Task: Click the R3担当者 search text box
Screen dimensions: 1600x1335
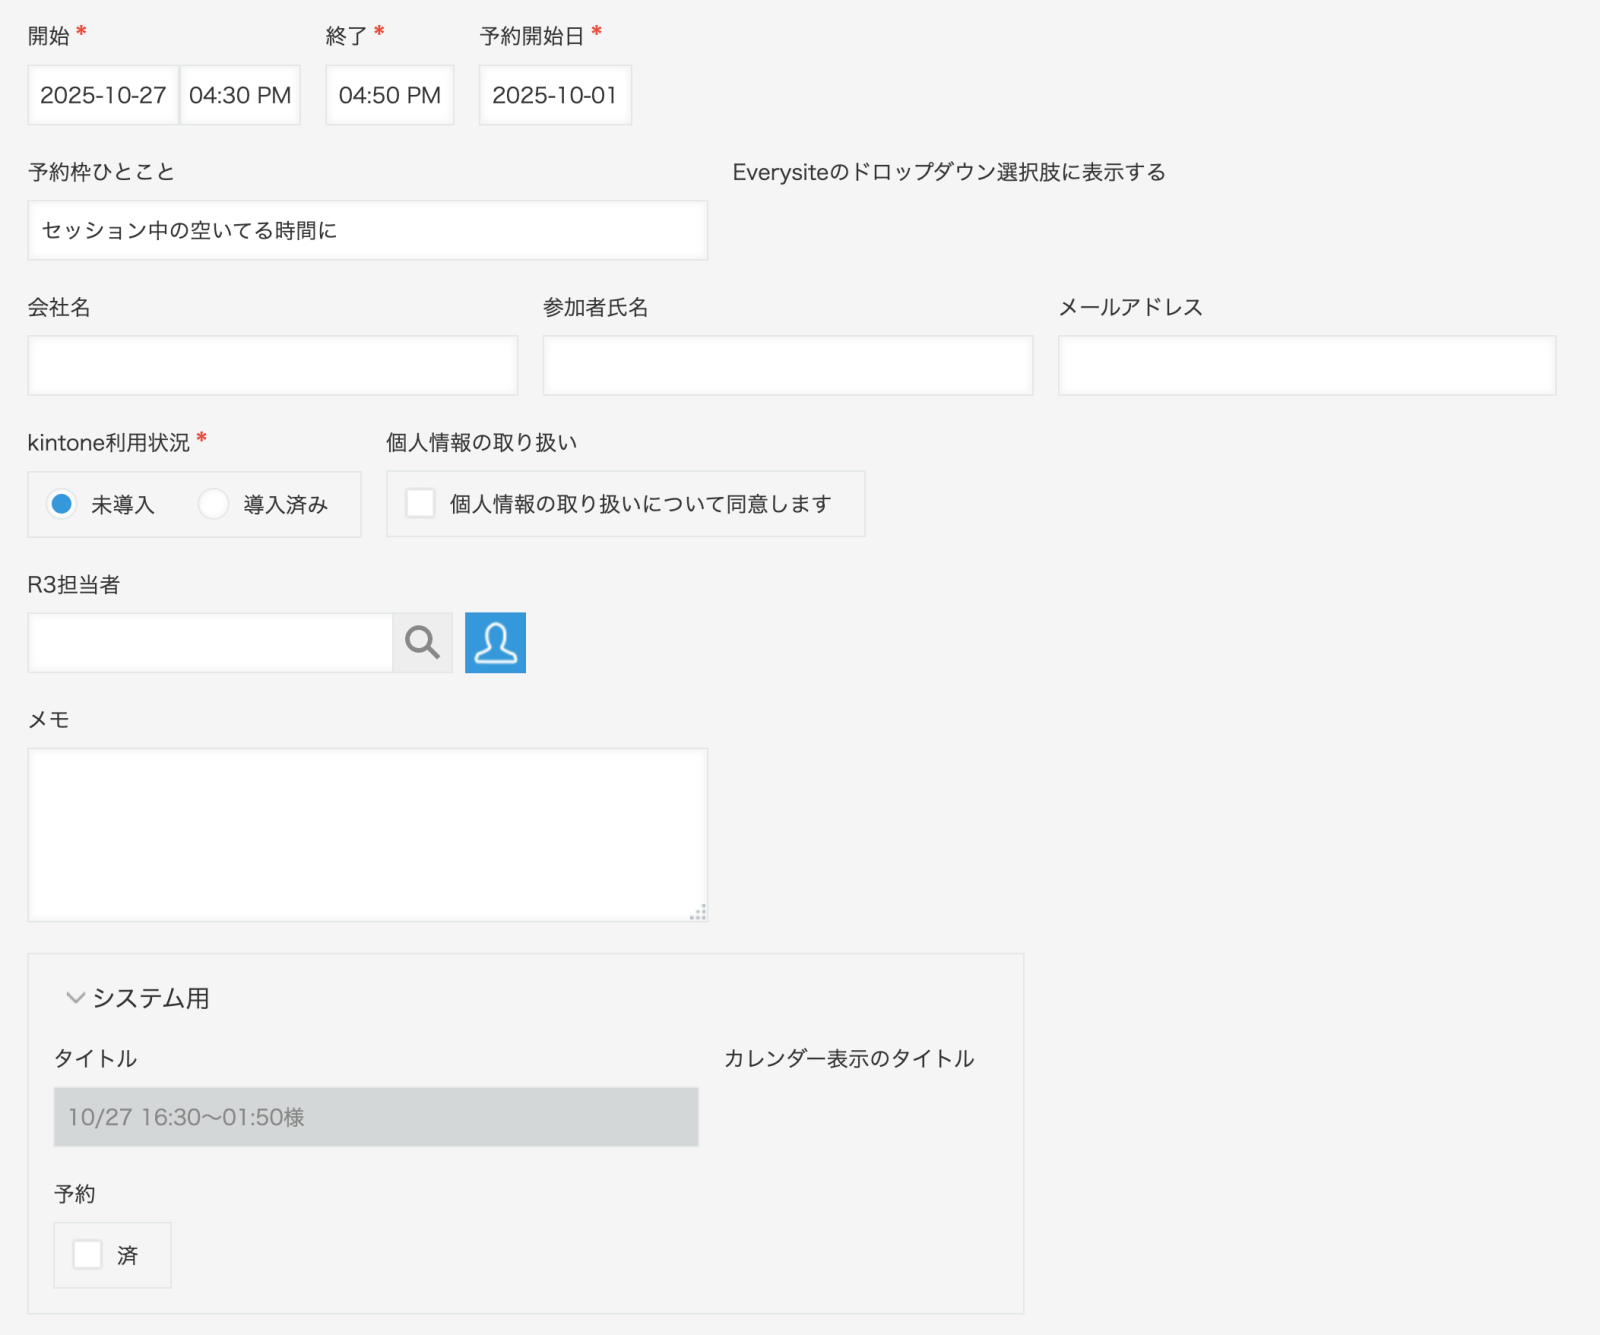Action: 210,643
